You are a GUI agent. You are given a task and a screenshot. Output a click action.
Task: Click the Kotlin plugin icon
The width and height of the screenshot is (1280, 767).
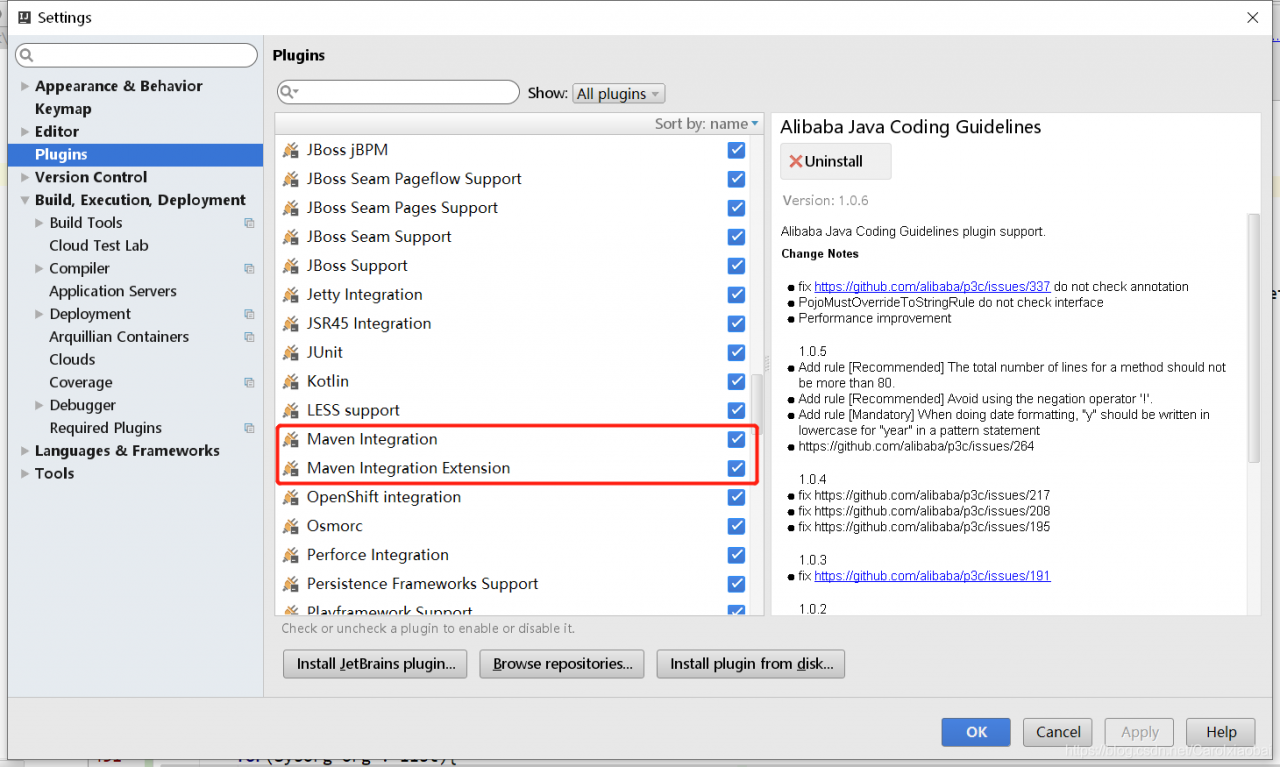click(291, 382)
